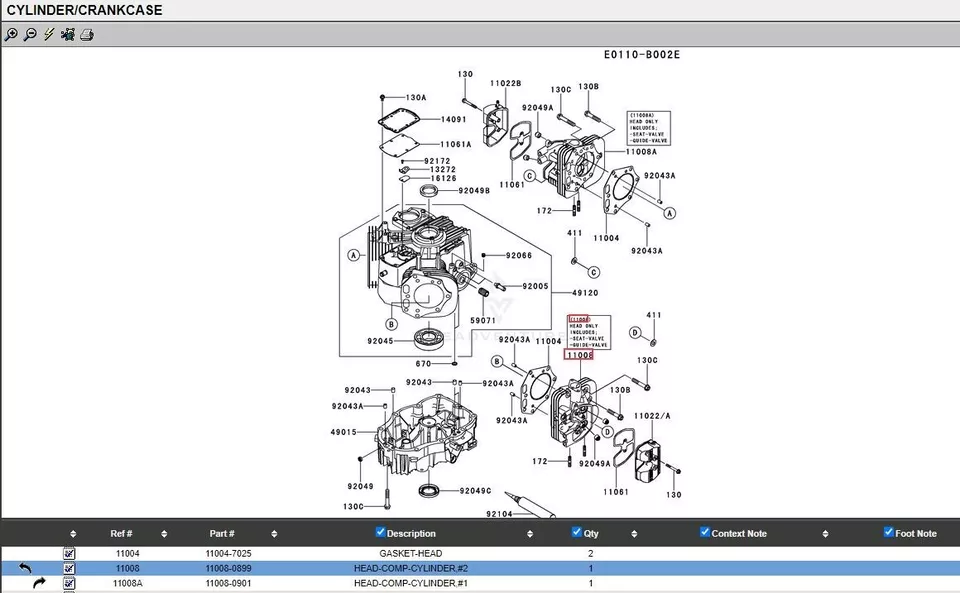The image size is (960, 593).
Task: Click the checkbox icon beside part 11004-7025
Action: tap(69, 553)
